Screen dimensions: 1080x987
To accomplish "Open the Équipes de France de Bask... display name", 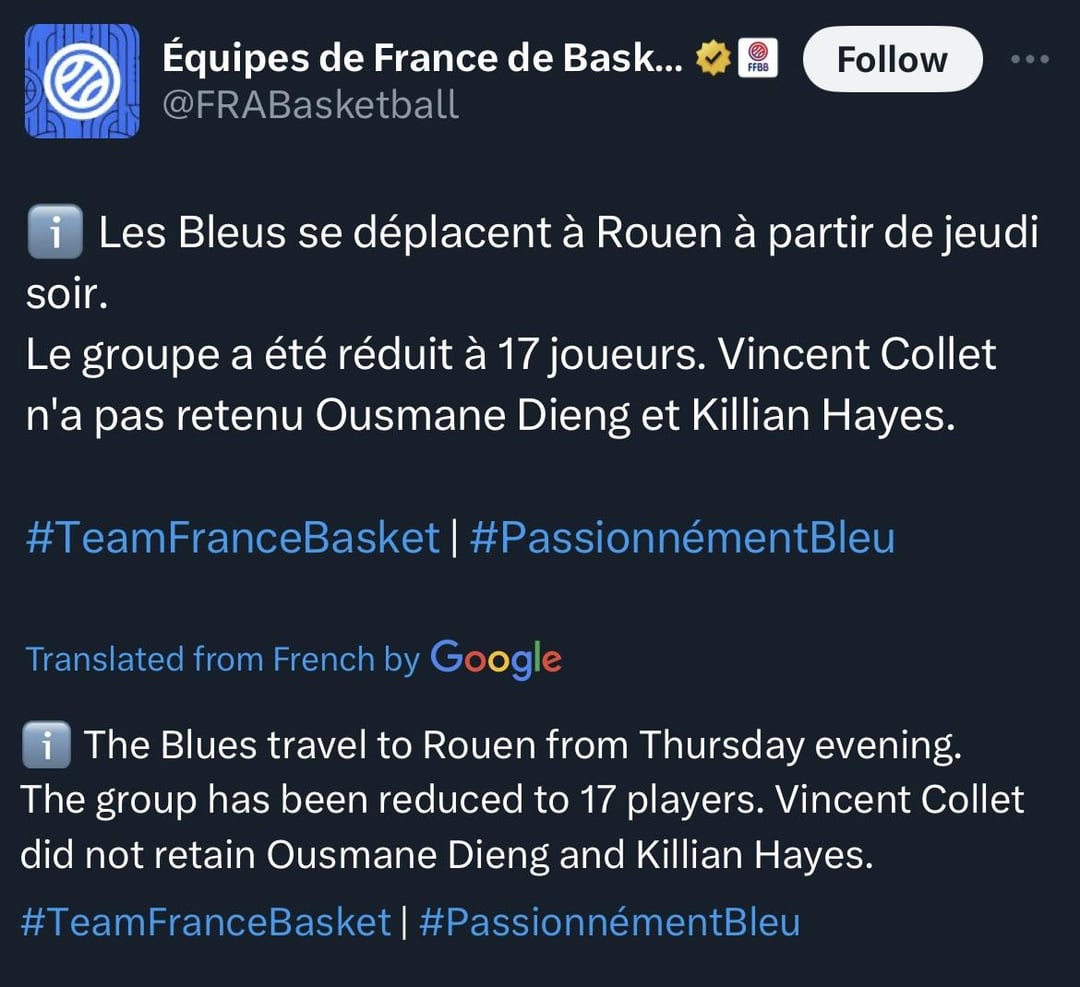I will pyautogui.click(x=423, y=60).
